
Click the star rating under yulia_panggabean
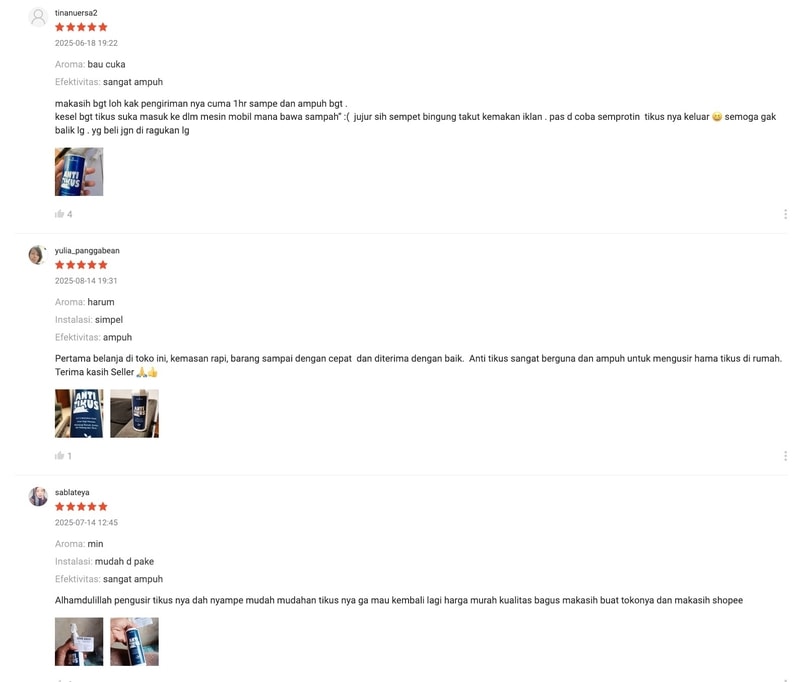[81, 265]
